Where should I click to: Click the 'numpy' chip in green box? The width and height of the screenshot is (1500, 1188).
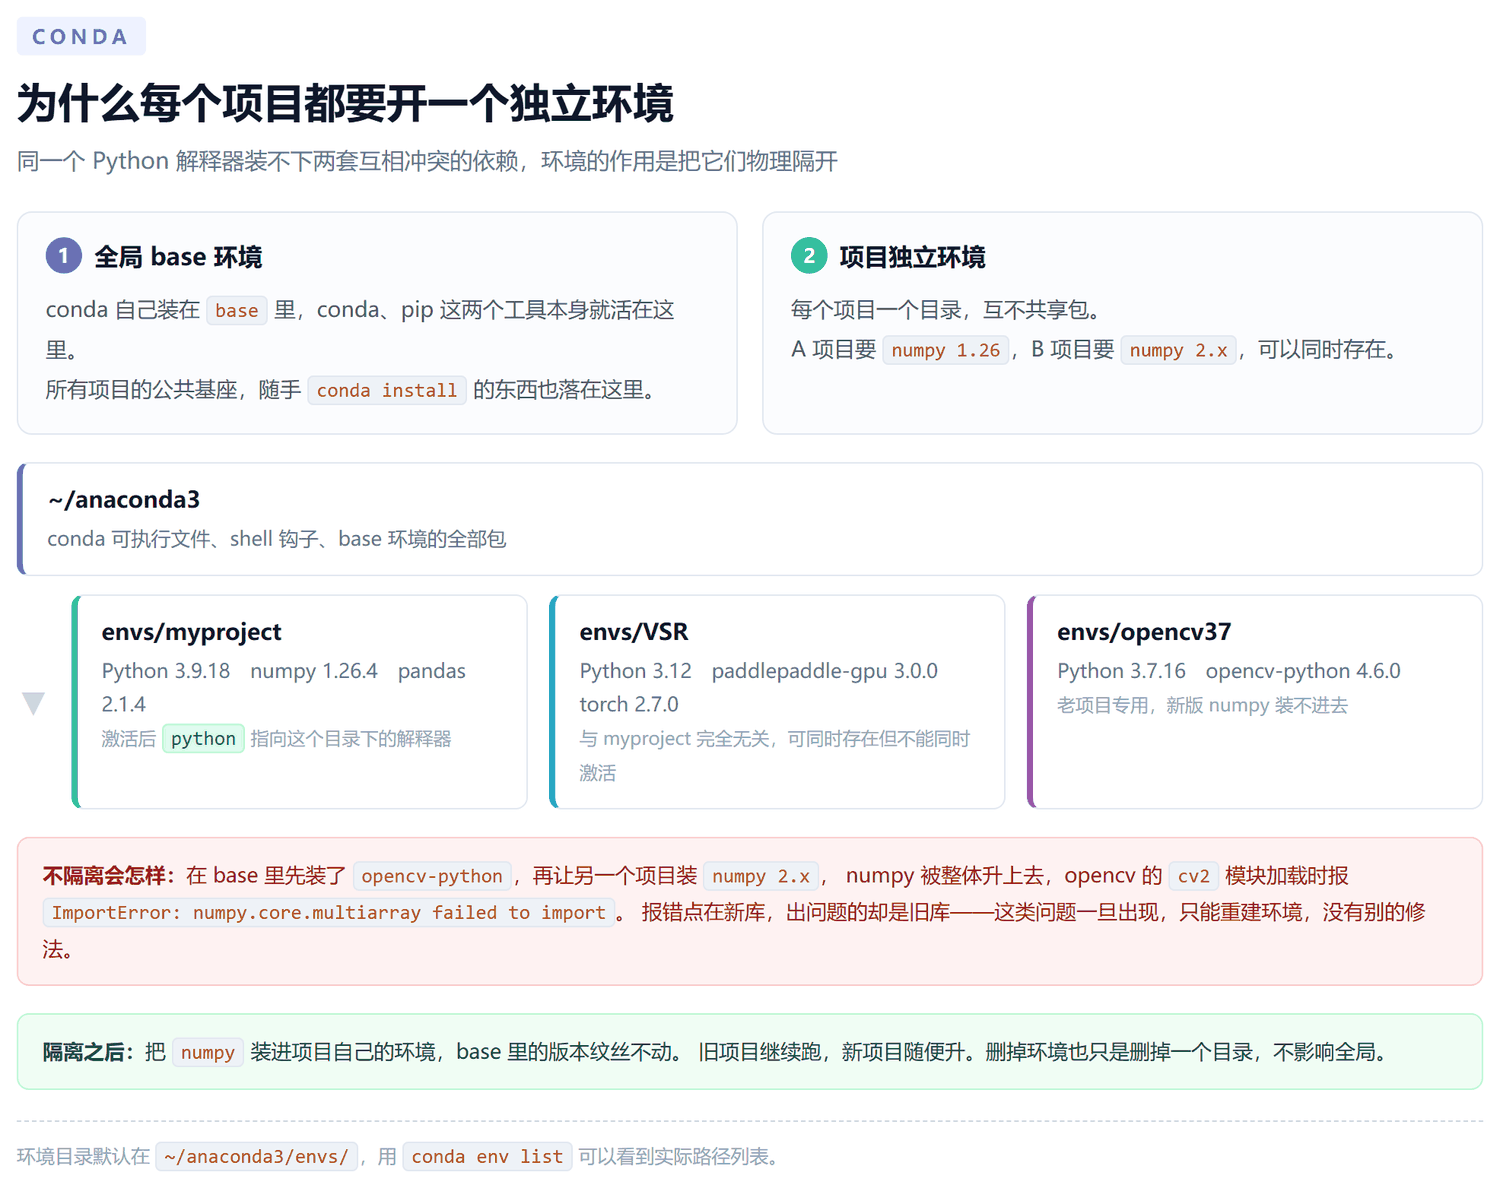[208, 1053]
